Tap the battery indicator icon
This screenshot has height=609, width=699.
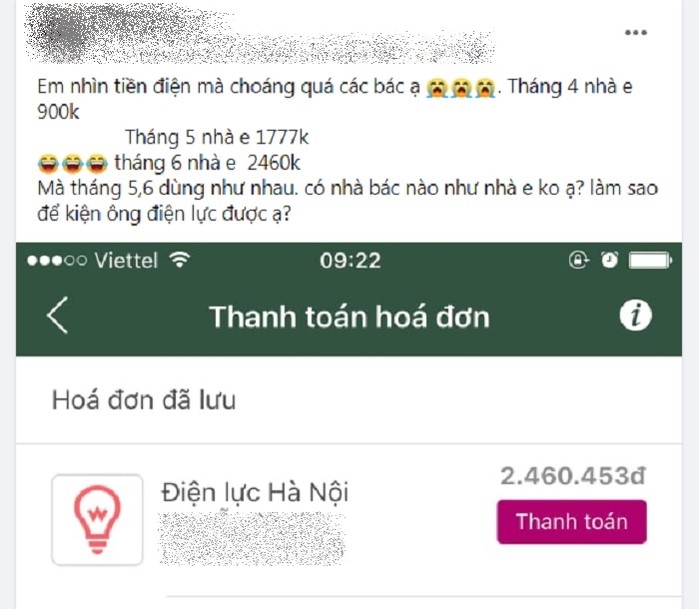650,260
